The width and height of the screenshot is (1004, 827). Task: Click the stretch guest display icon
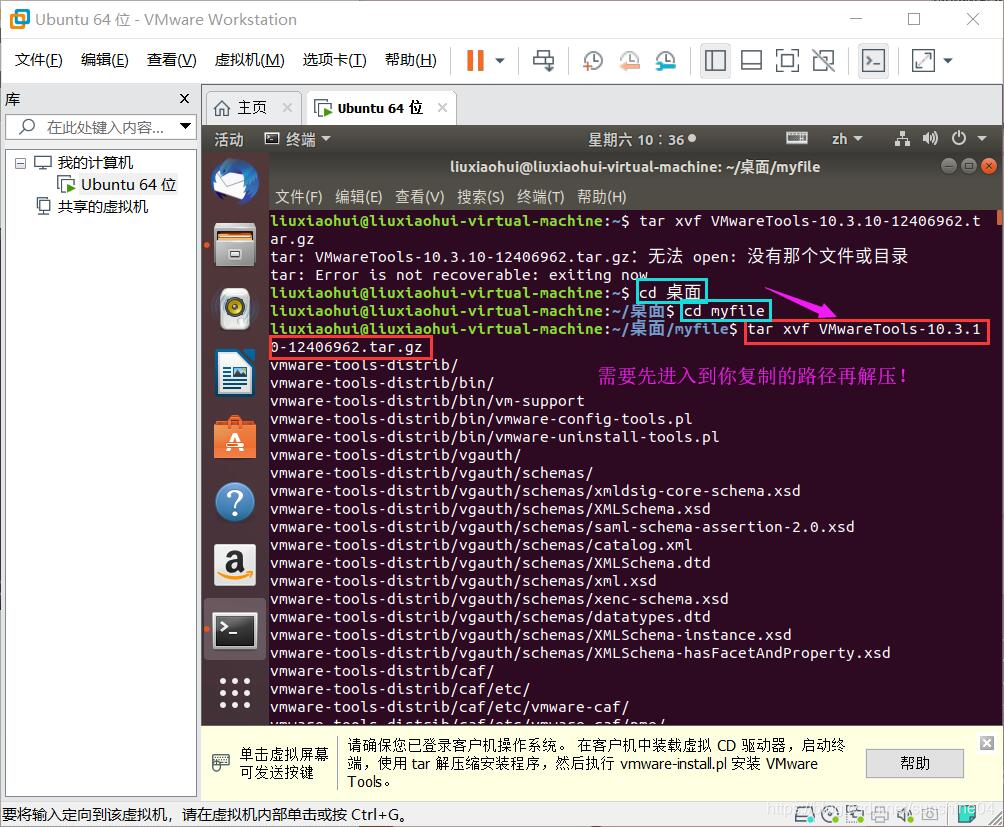[x=923, y=61]
